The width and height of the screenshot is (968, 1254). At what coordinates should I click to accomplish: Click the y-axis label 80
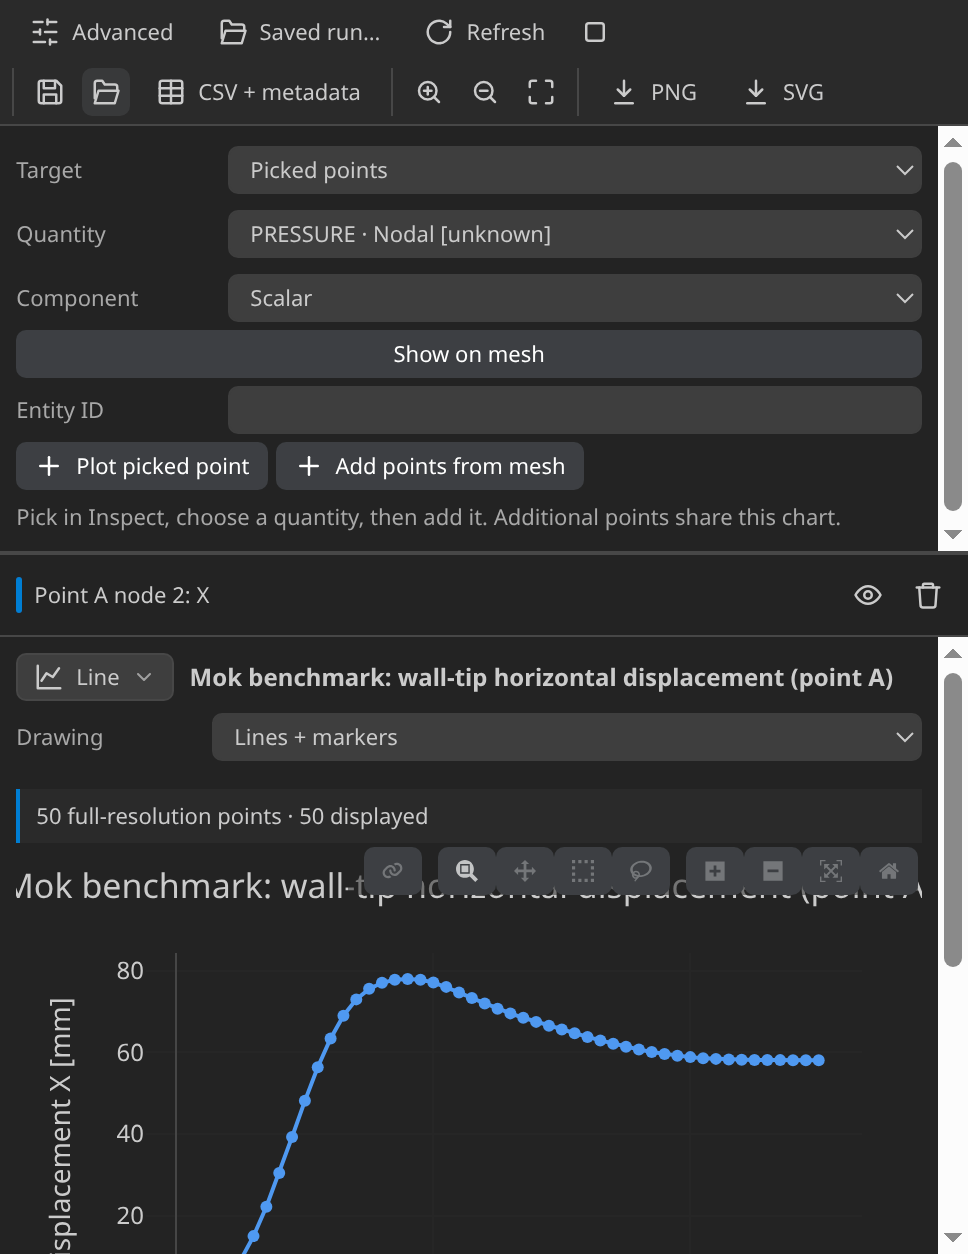pyautogui.click(x=130, y=971)
